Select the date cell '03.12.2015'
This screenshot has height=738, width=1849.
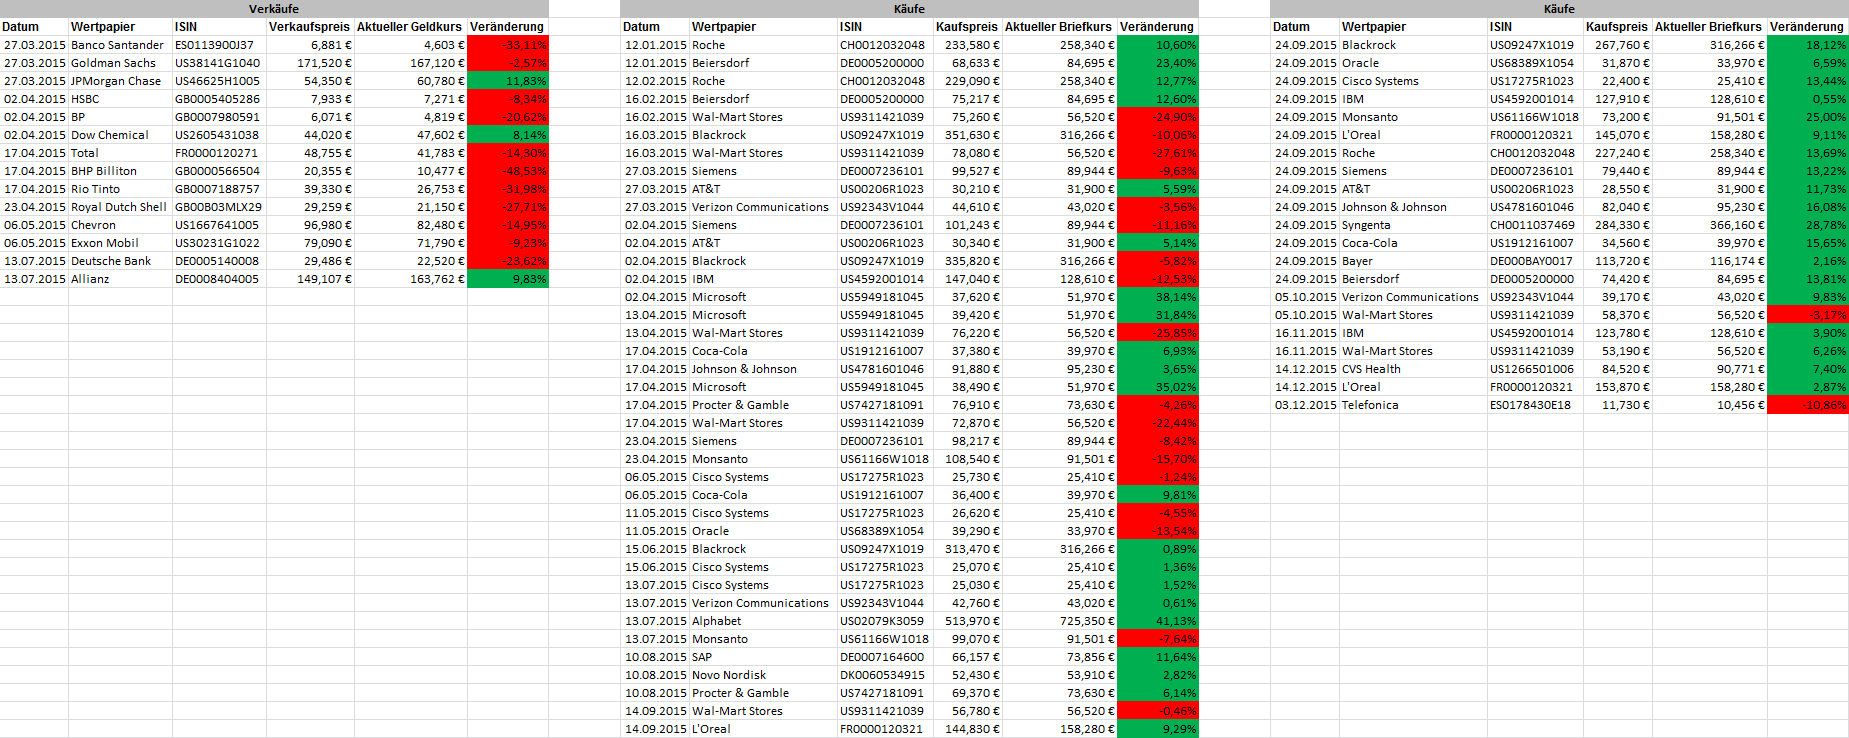pyautogui.click(x=1305, y=405)
